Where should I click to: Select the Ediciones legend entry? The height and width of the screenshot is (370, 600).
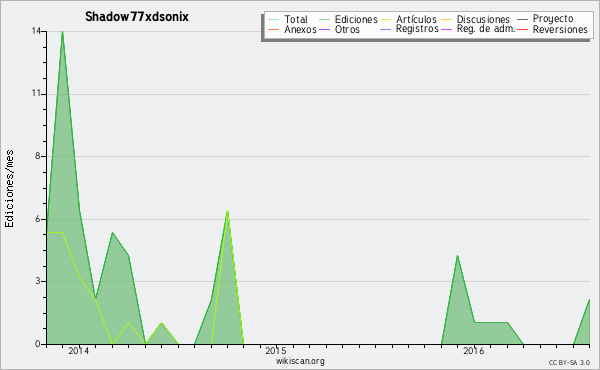pos(356,19)
